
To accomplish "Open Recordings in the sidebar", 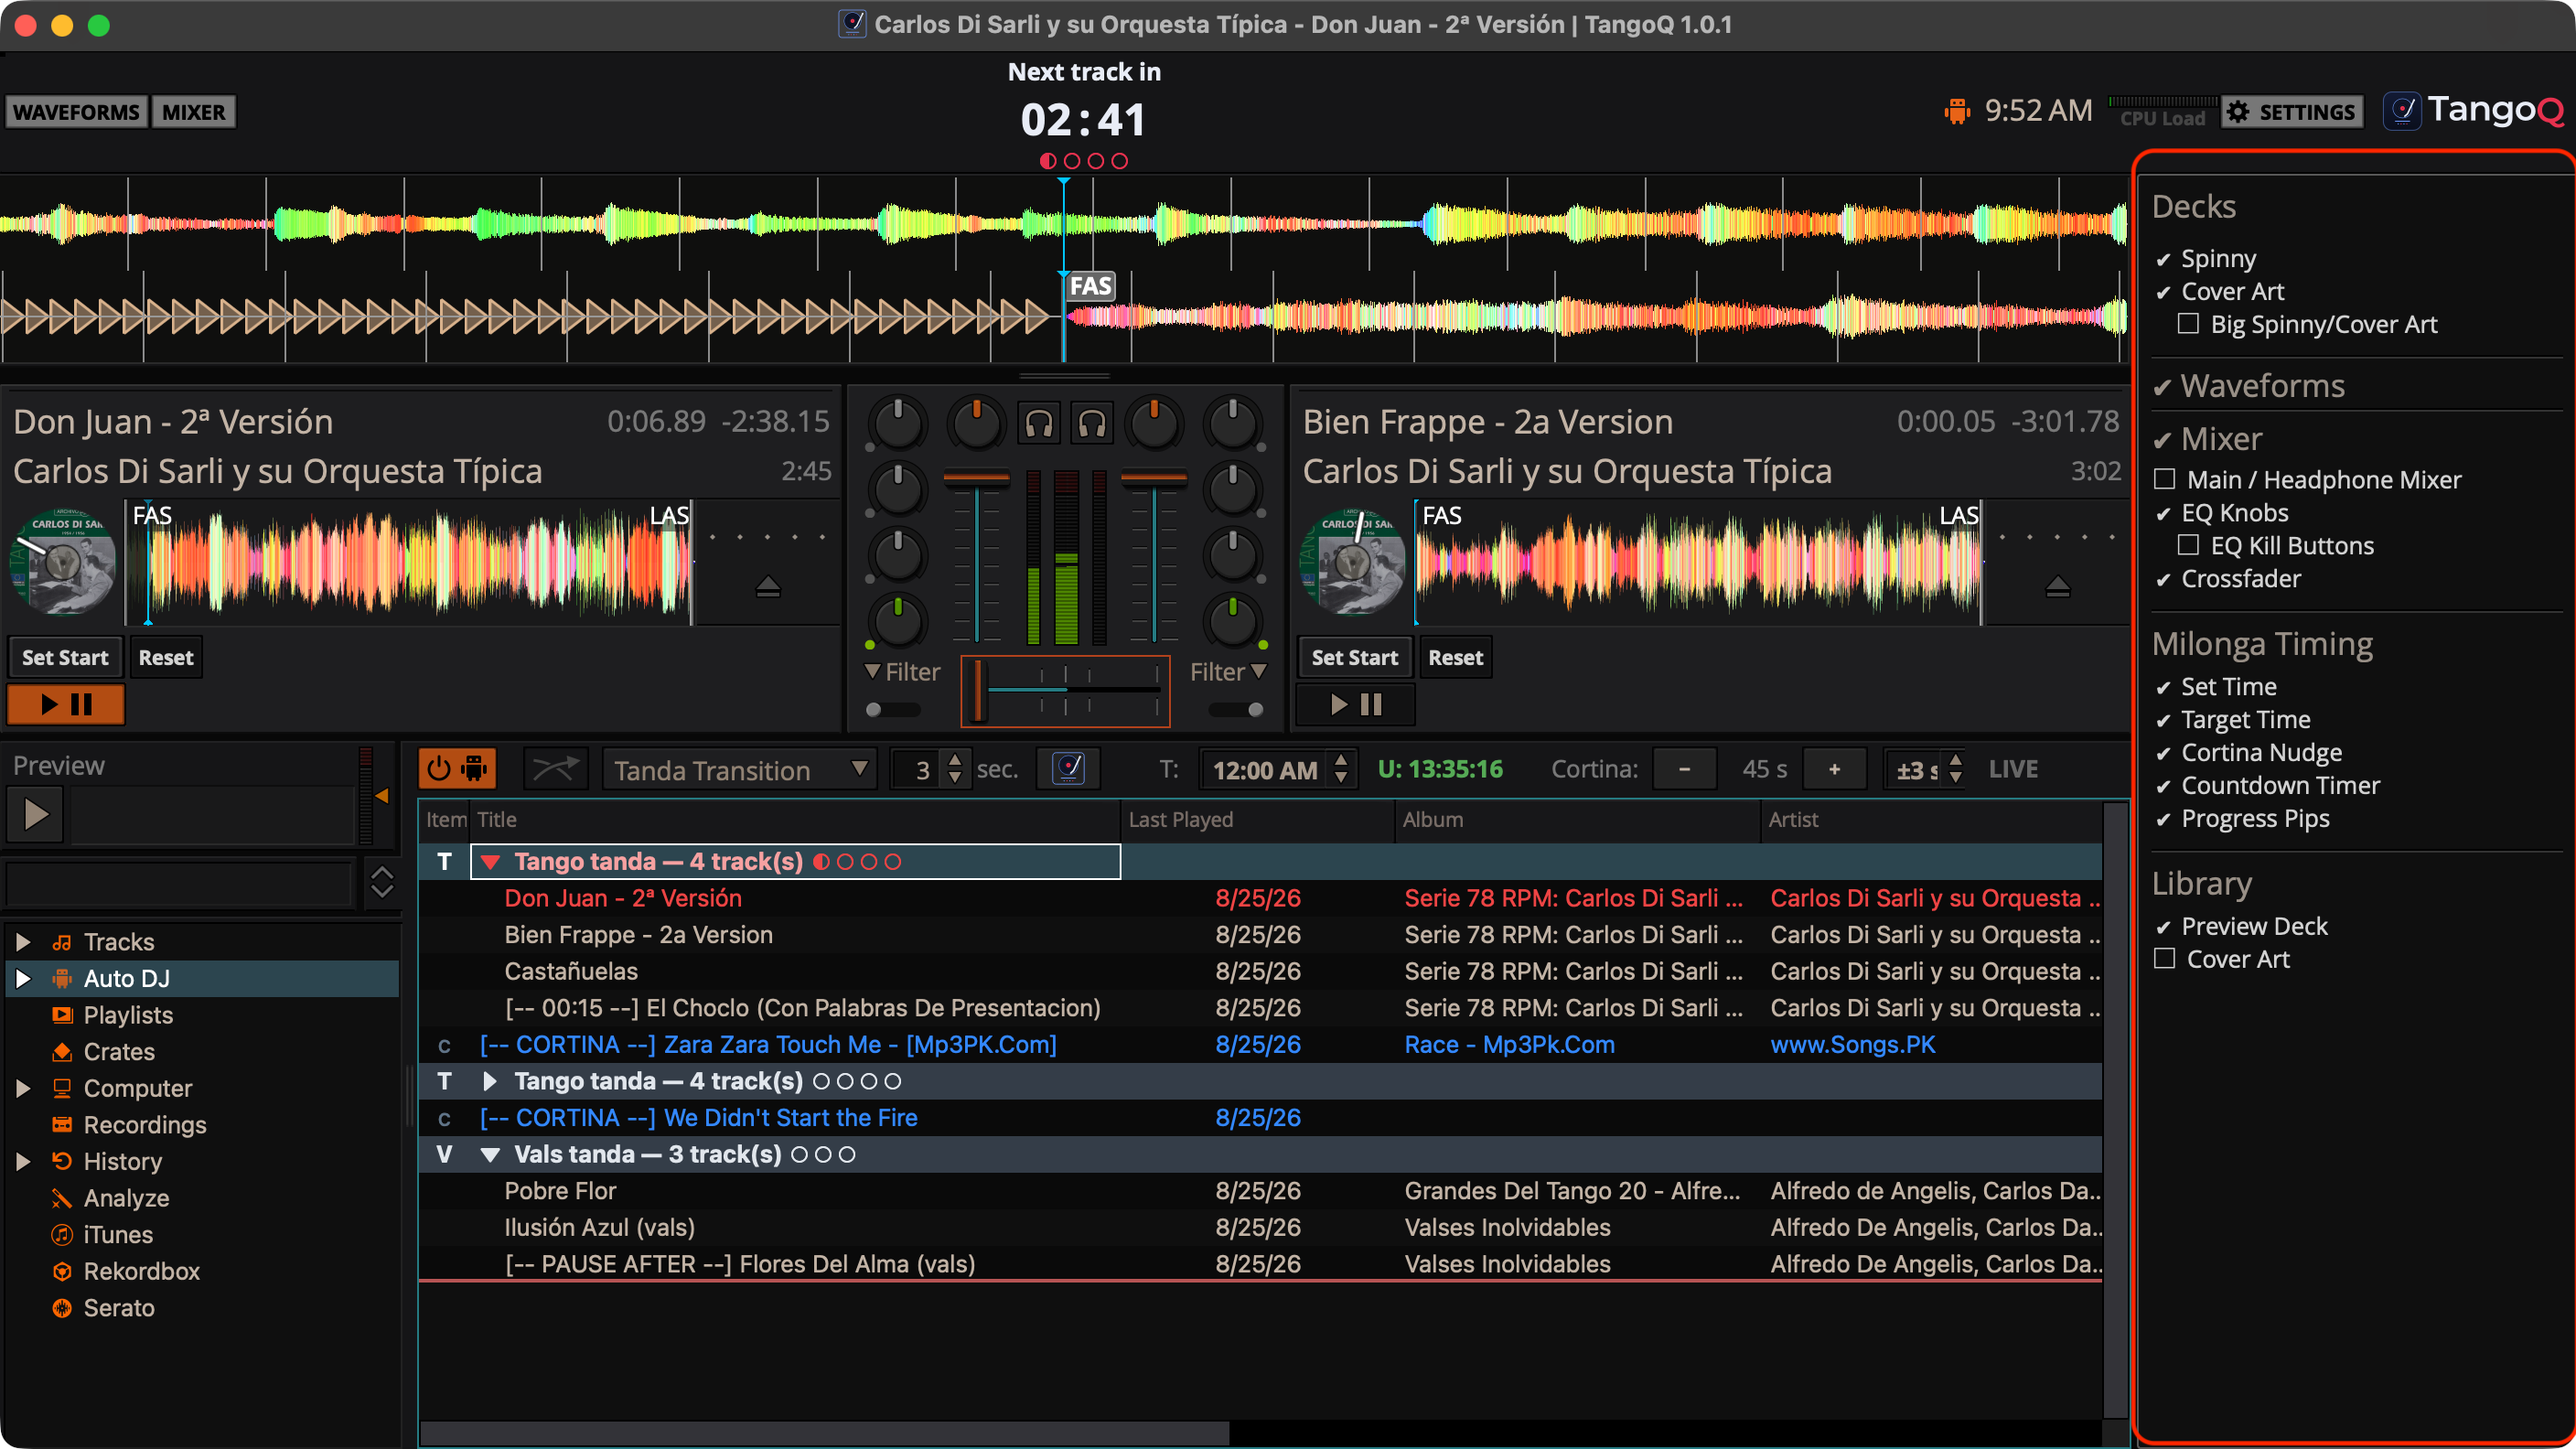I will [144, 1124].
